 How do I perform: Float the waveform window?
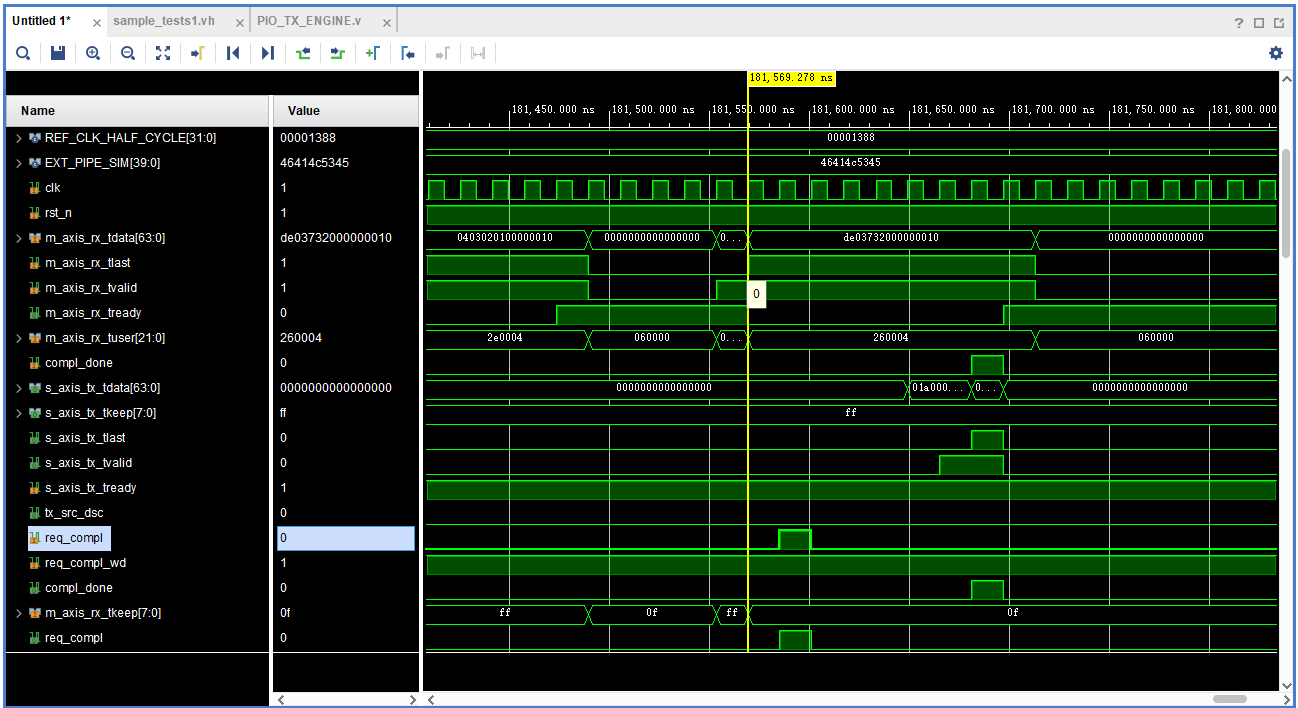tap(1279, 22)
